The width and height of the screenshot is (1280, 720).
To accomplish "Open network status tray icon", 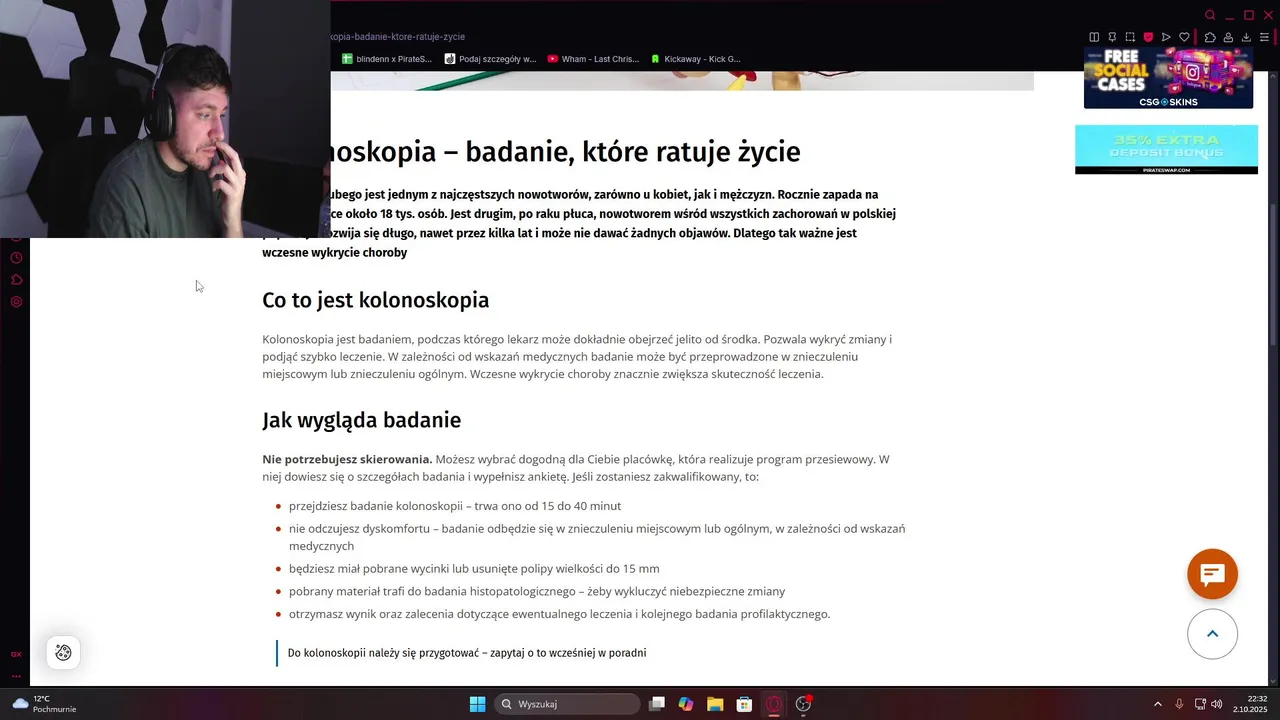I will point(1200,704).
